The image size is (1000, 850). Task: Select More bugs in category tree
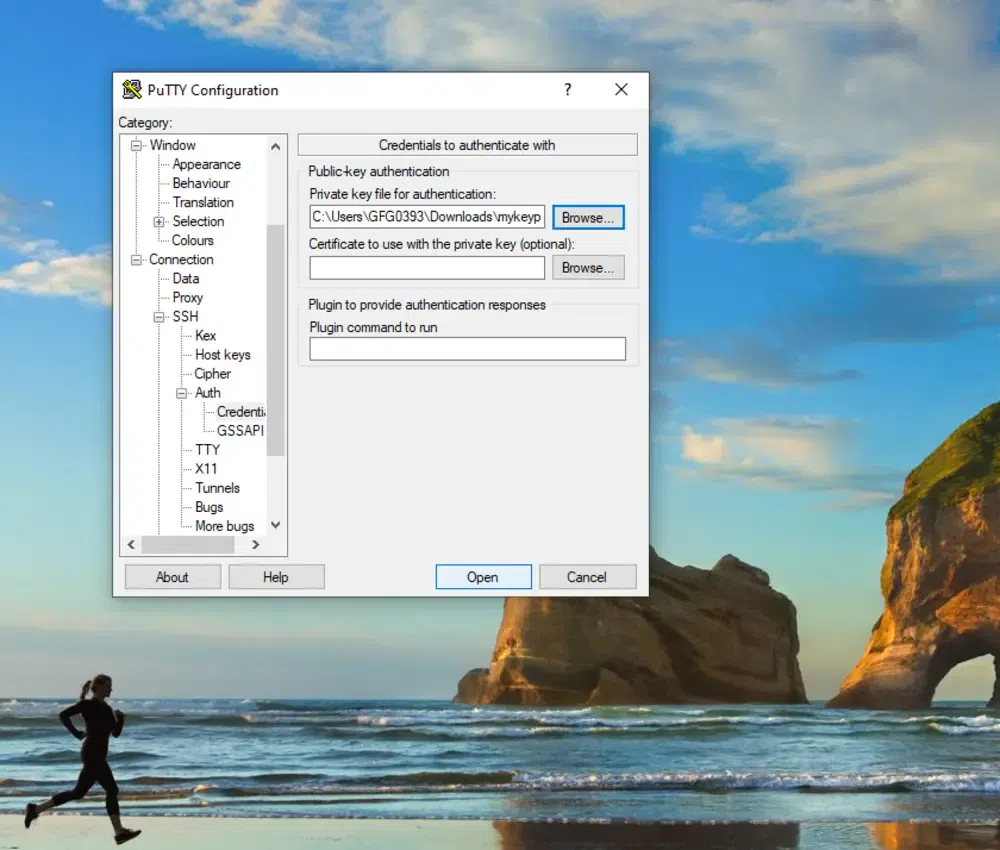click(x=224, y=527)
